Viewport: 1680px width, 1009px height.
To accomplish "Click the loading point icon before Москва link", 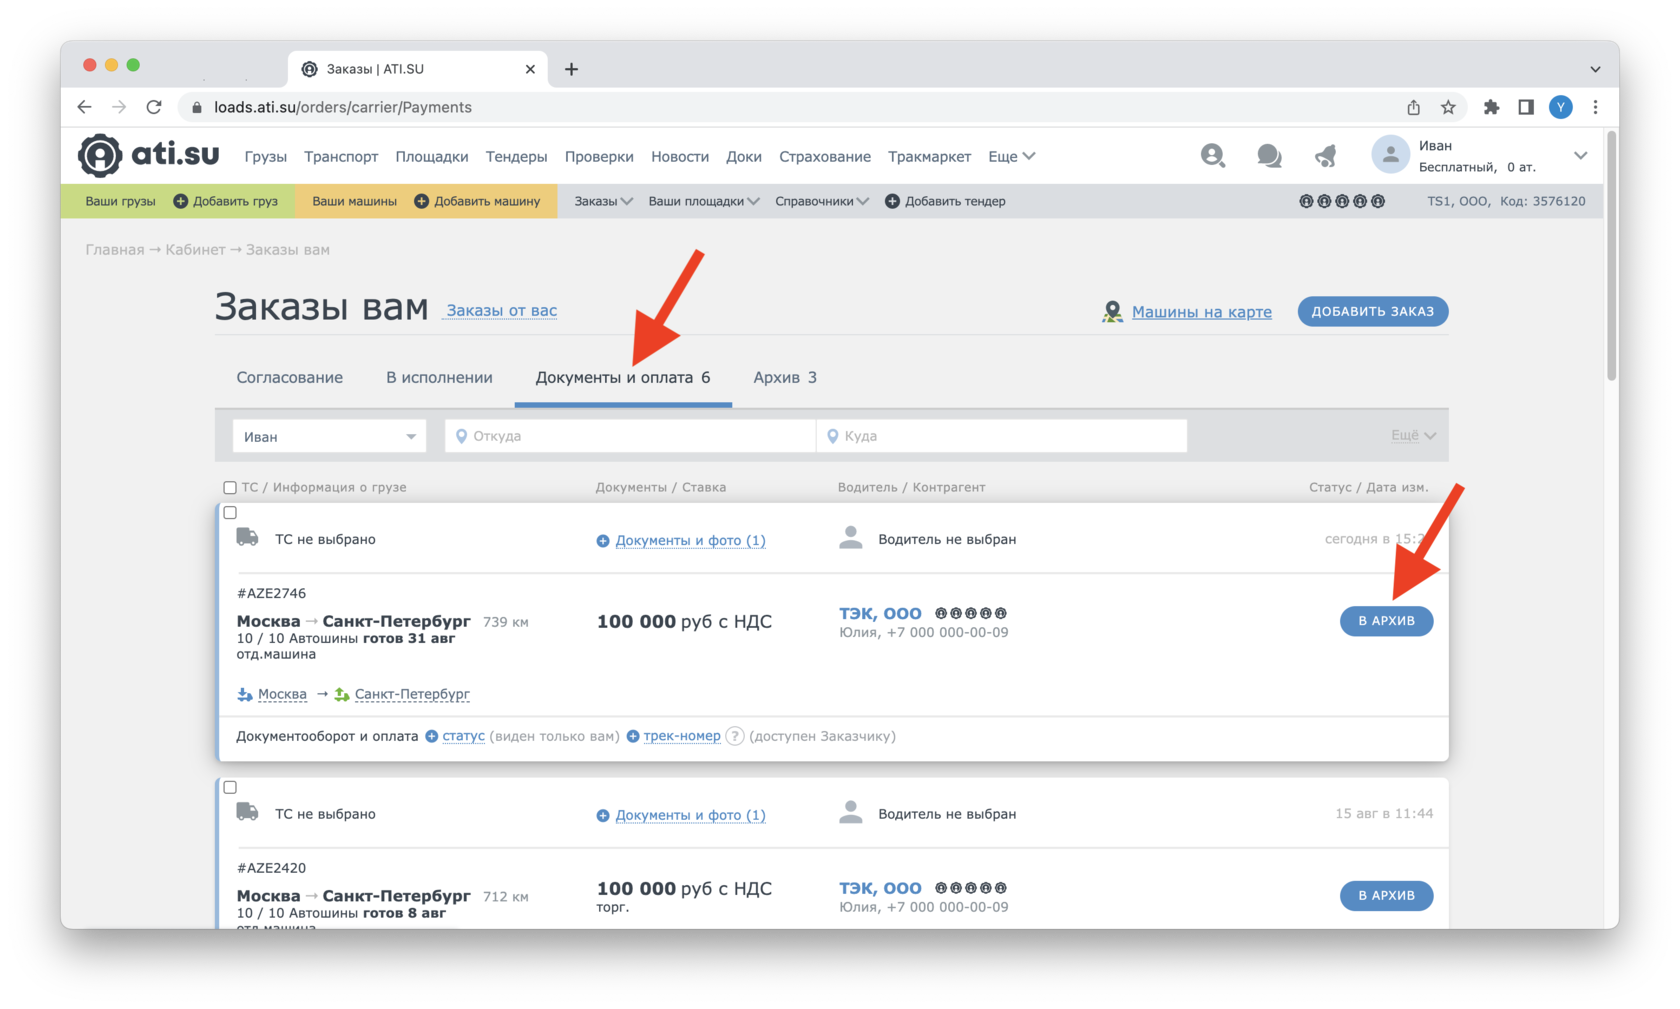I will 245,694.
